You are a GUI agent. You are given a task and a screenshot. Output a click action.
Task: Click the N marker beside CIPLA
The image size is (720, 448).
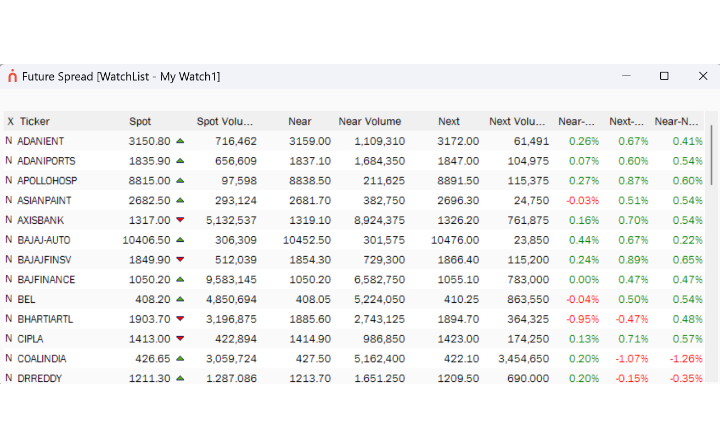tap(9, 338)
